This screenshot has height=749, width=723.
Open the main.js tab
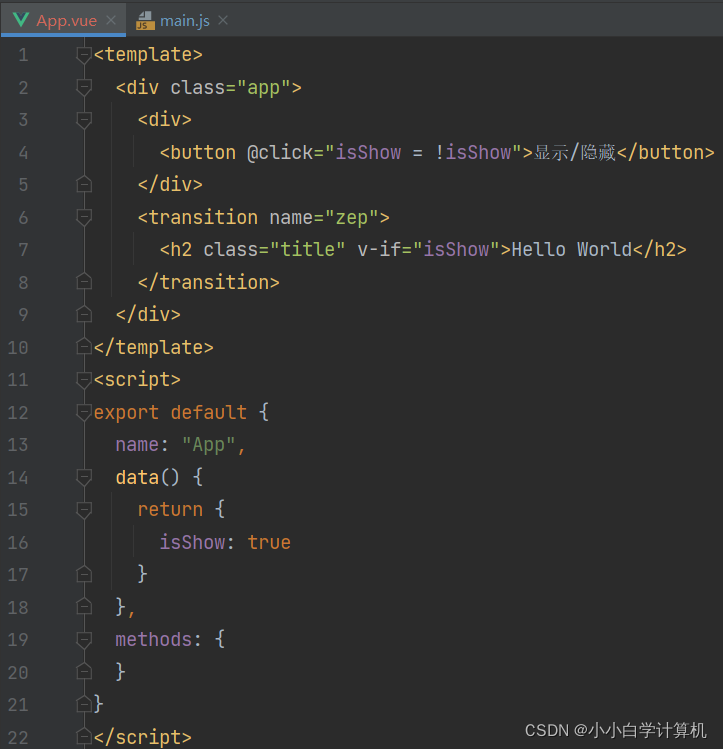click(x=184, y=21)
